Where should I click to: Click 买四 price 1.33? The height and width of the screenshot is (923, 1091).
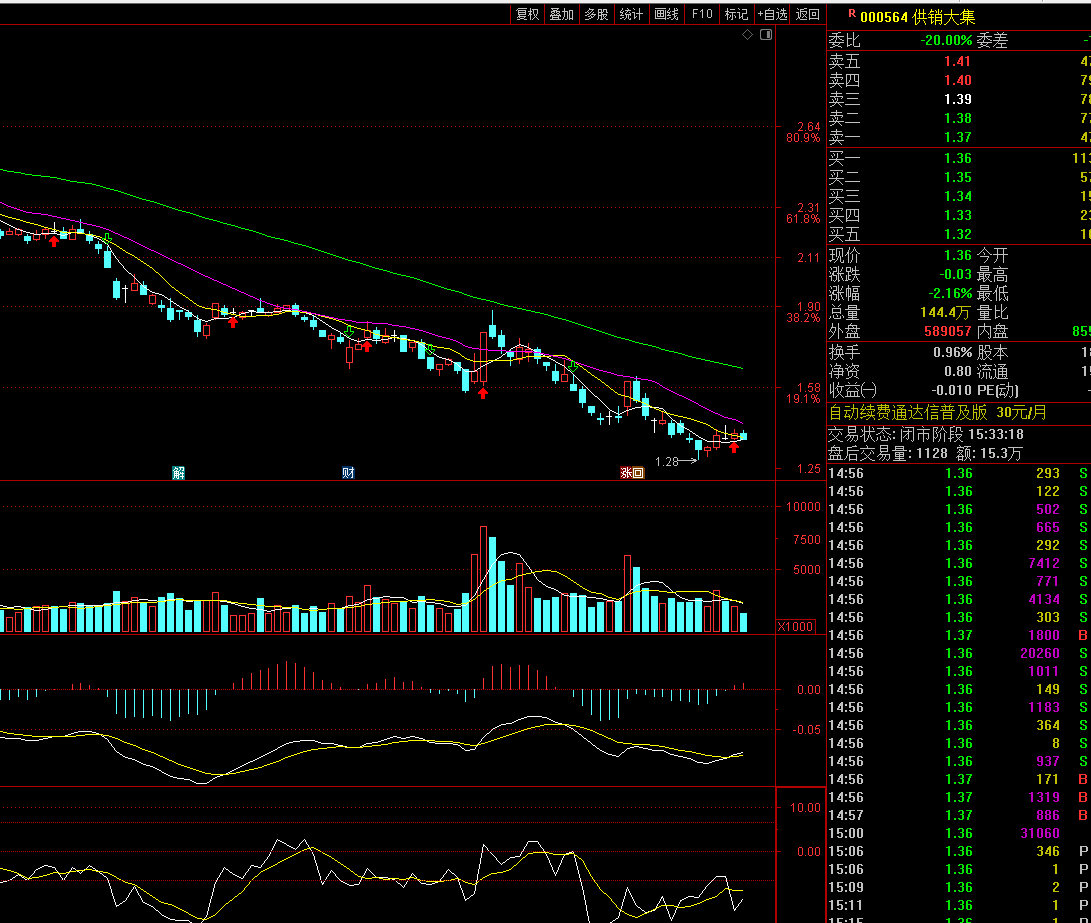click(957, 216)
